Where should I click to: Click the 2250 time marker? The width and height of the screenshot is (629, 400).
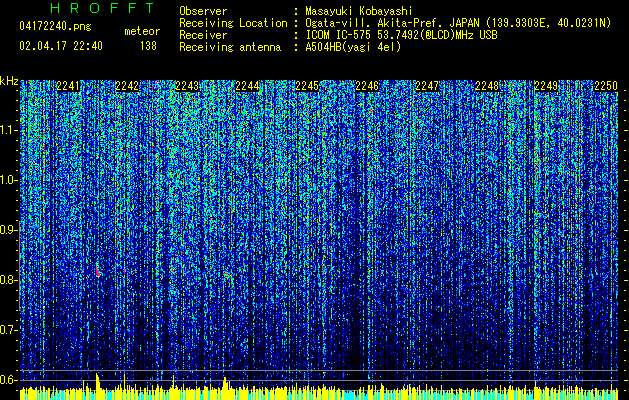[x=606, y=86]
